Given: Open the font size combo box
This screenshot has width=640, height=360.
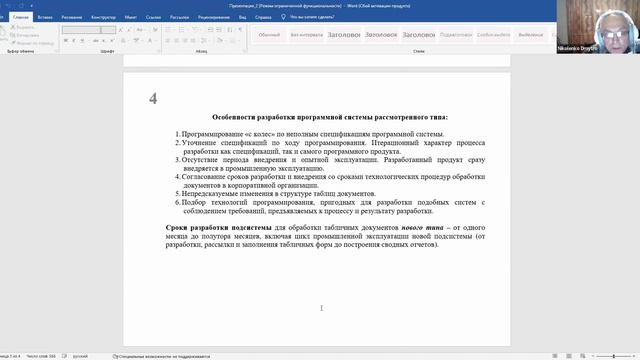Looking at the screenshot, I should click(x=108, y=29).
